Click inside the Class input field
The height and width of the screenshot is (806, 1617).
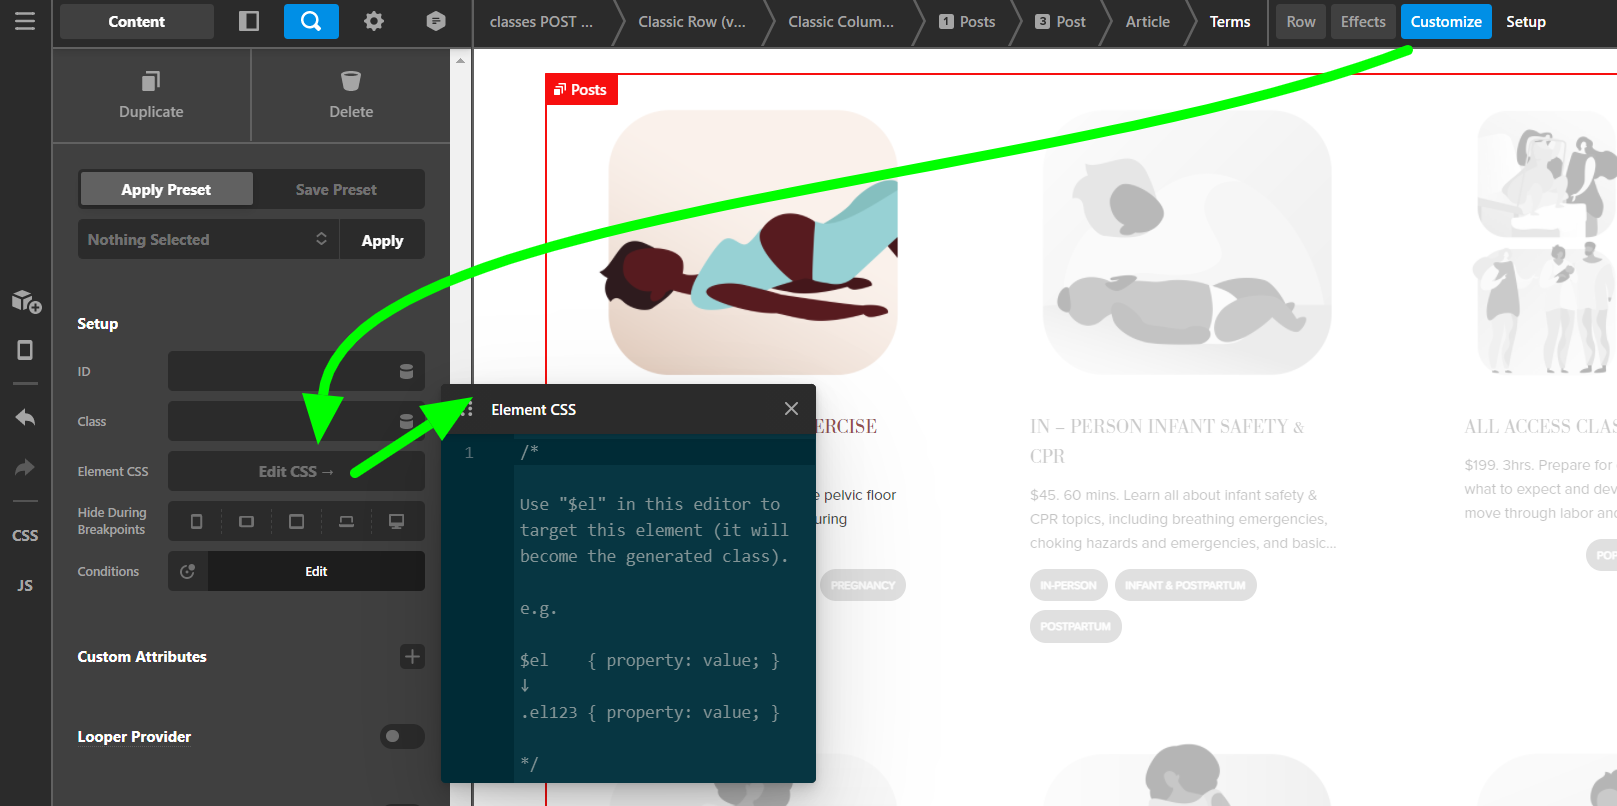(280, 422)
